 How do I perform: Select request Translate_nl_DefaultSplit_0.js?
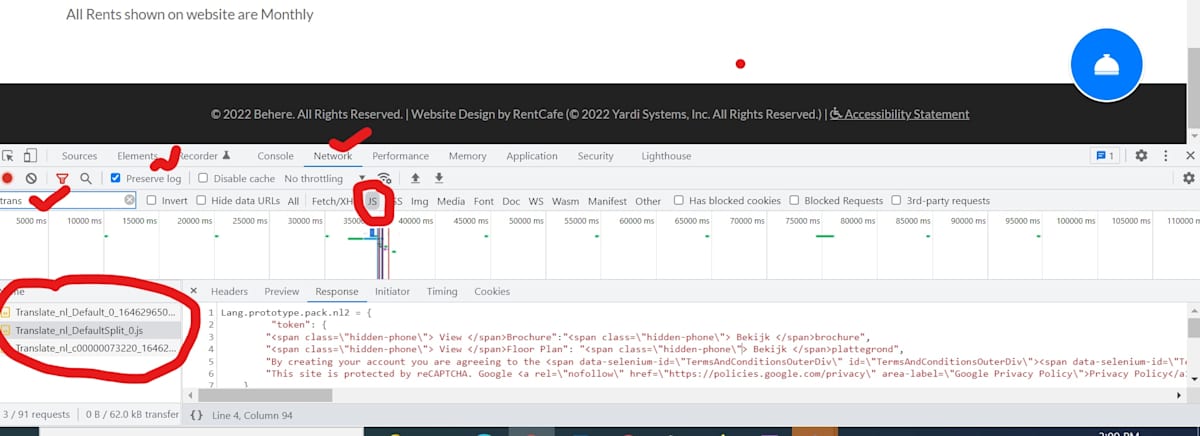(89, 330)
